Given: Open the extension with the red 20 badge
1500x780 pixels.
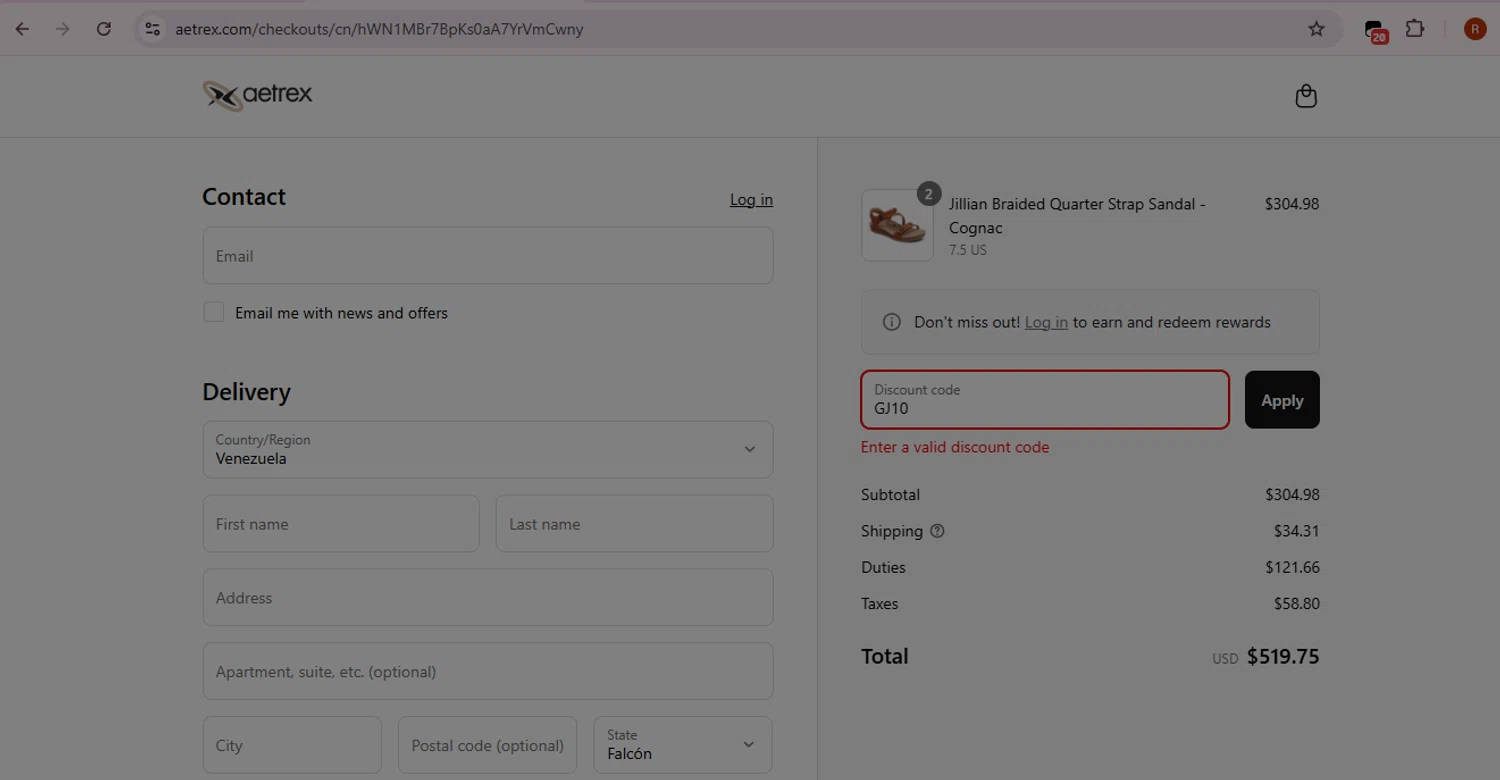Looking at the screenshot, I should [x=1376, y=31].
